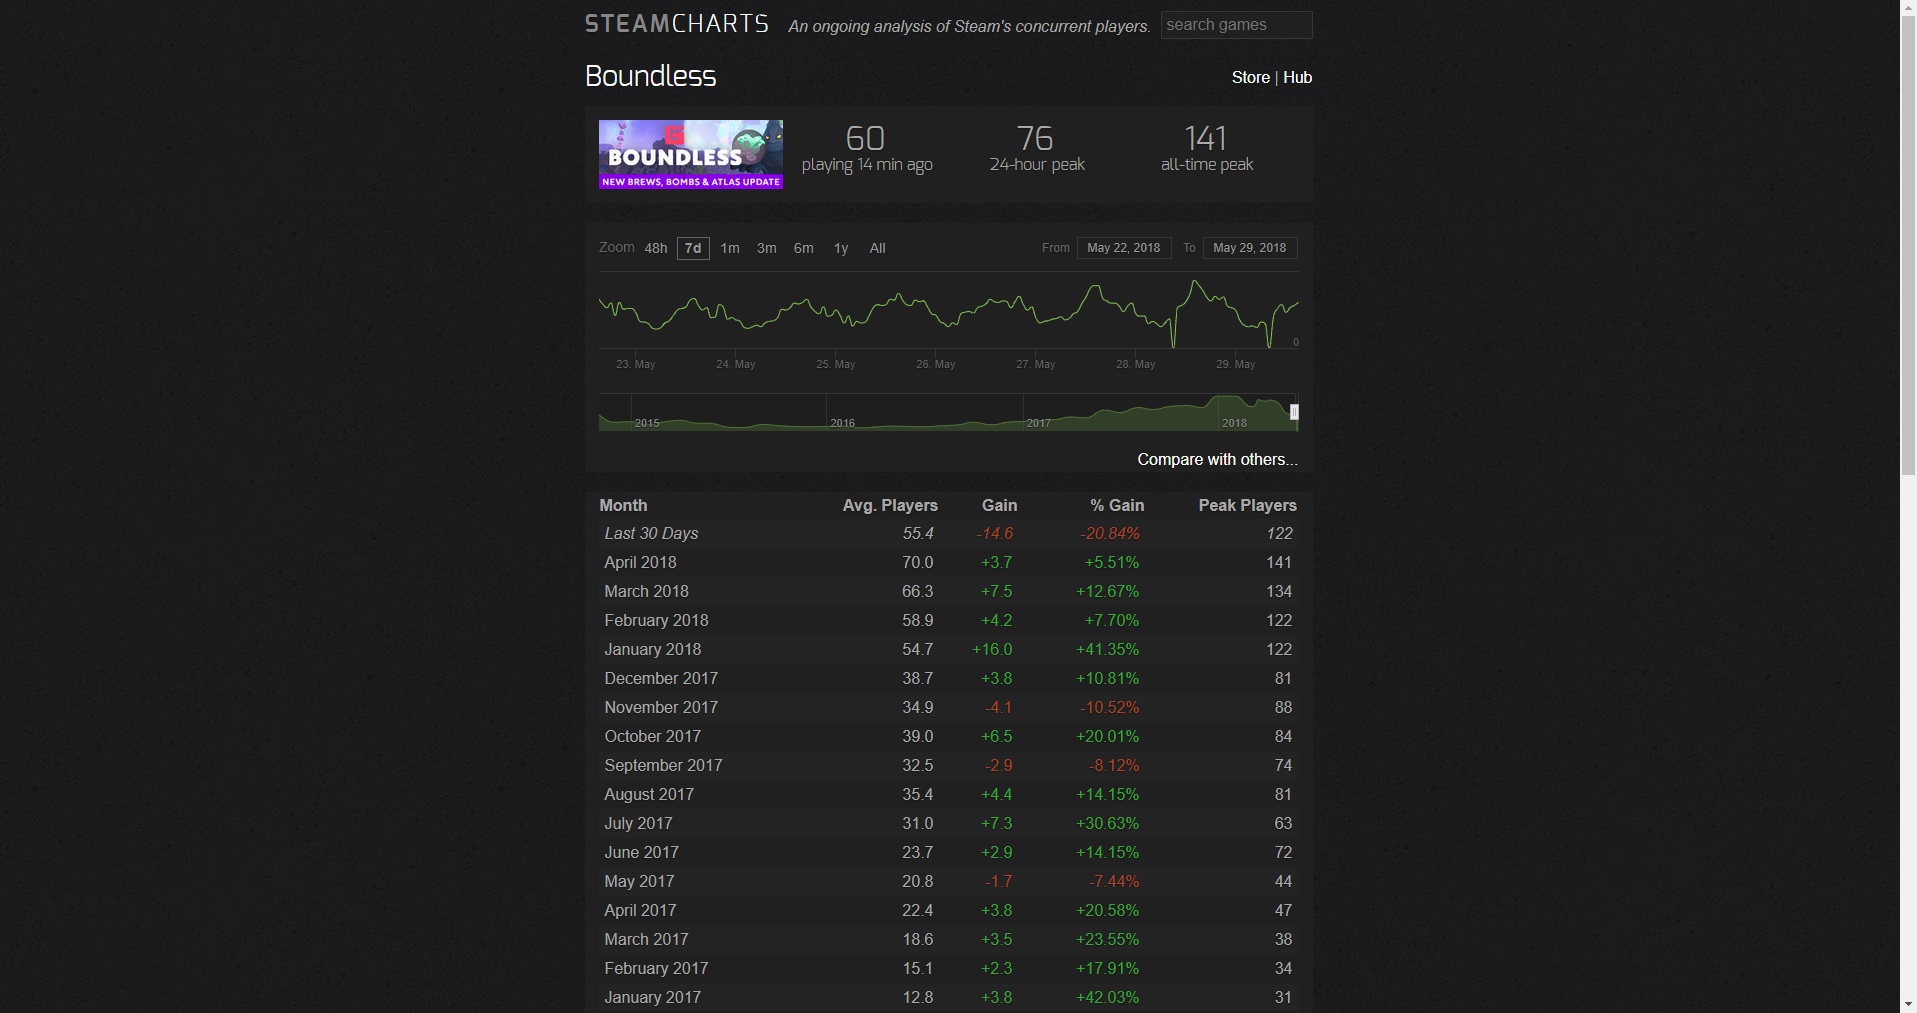This screenshot has width=1917, height=1013.
Task: Select the 7d zoom range
Action: [693, 248]
